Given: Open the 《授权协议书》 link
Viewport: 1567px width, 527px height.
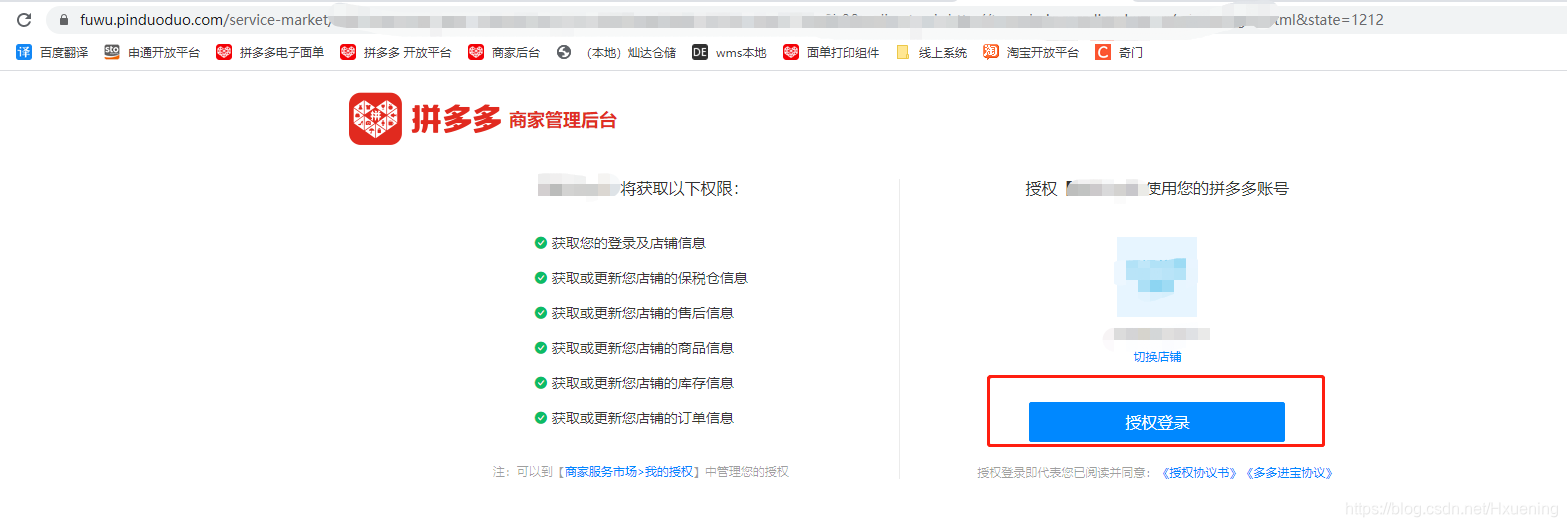Looking at the screenshot, I should [1201, 473].
